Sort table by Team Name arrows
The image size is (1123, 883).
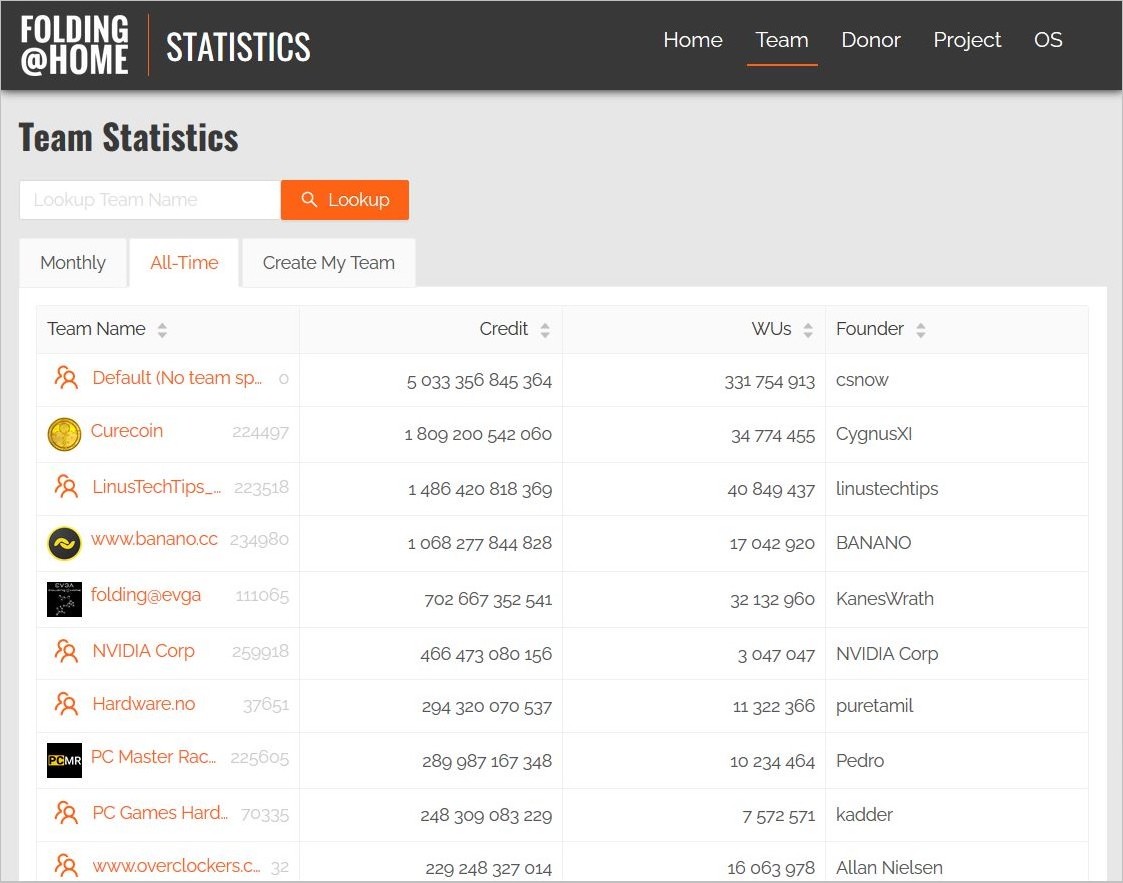(162, 330)
